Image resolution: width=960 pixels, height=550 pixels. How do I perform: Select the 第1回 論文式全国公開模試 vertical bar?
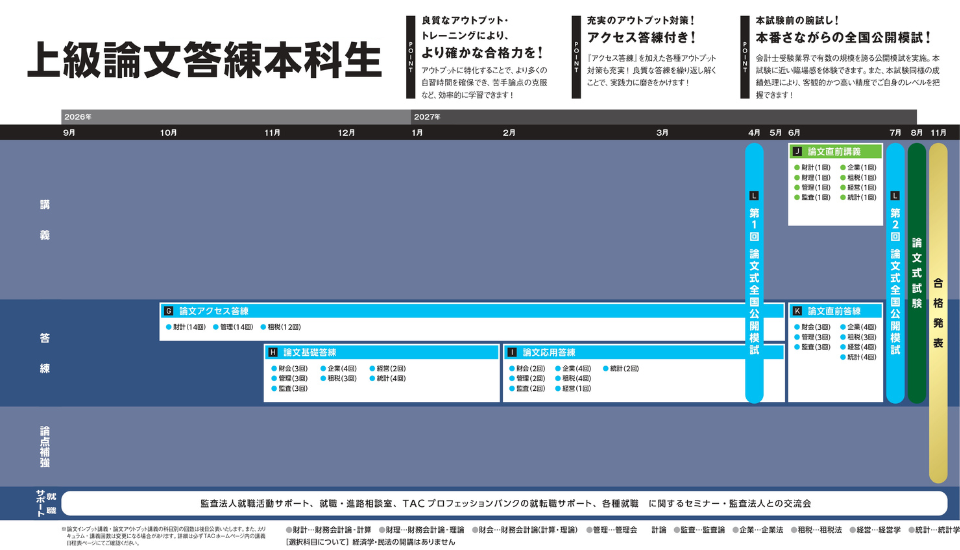pyautogui.click(x=754, y=273)
